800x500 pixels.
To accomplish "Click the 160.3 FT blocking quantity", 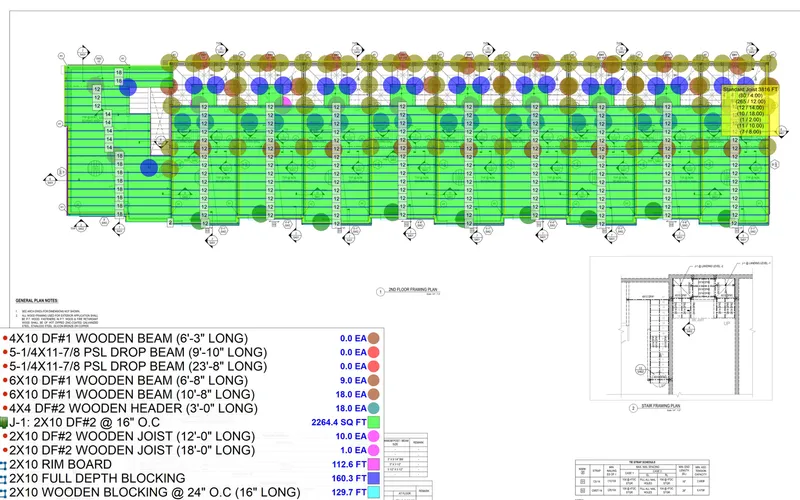I will [x=349, y=478].
